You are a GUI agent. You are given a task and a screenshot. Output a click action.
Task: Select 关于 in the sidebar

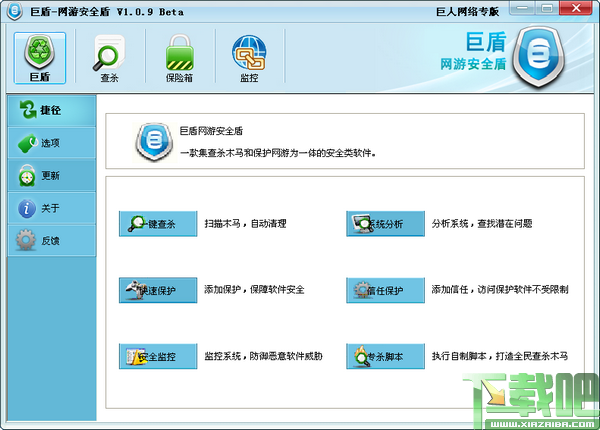52,208
